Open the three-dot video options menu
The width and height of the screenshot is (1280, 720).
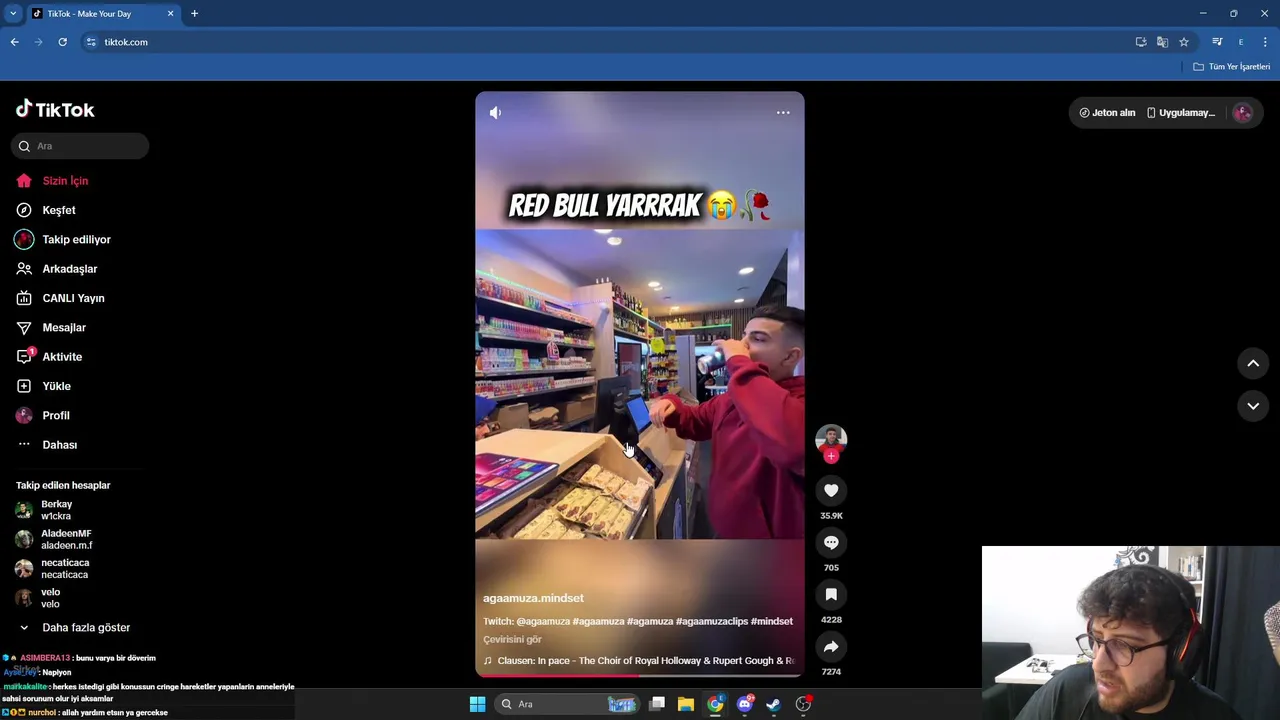[x=783, y=113]
